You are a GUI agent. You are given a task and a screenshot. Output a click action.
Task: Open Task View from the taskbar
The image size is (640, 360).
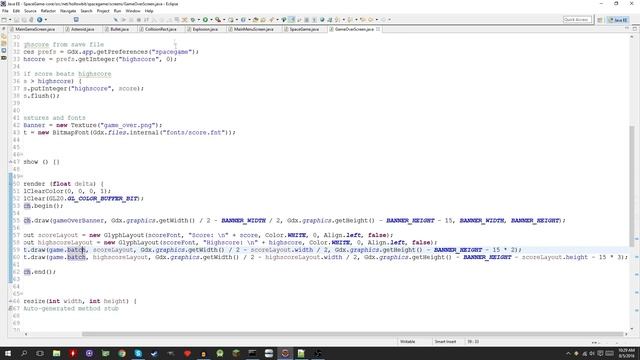[40, 353]
